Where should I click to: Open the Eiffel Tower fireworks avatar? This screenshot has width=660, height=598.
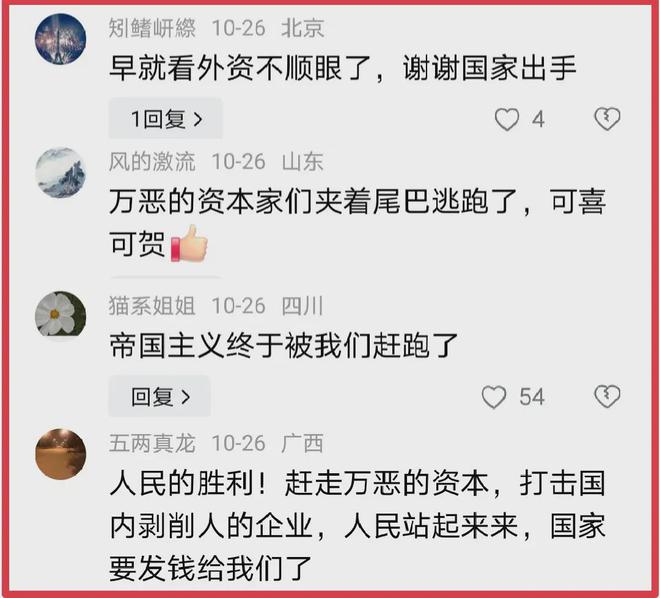[x=60, y=39]
